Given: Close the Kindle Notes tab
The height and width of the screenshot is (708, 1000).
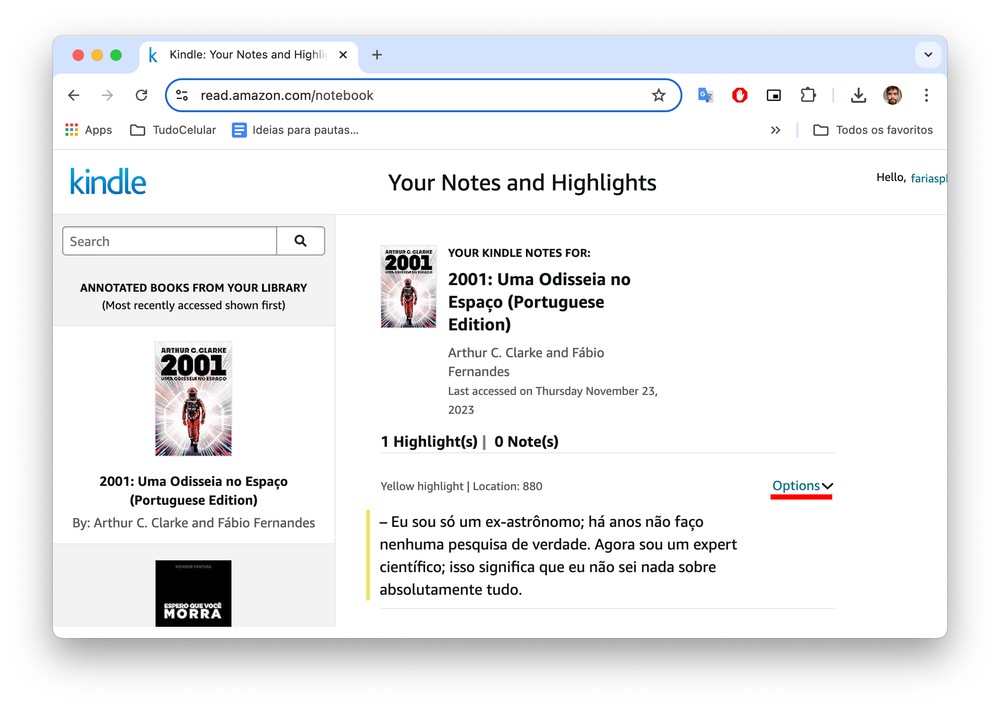Looking at the screenshot, I should [343, 55].
